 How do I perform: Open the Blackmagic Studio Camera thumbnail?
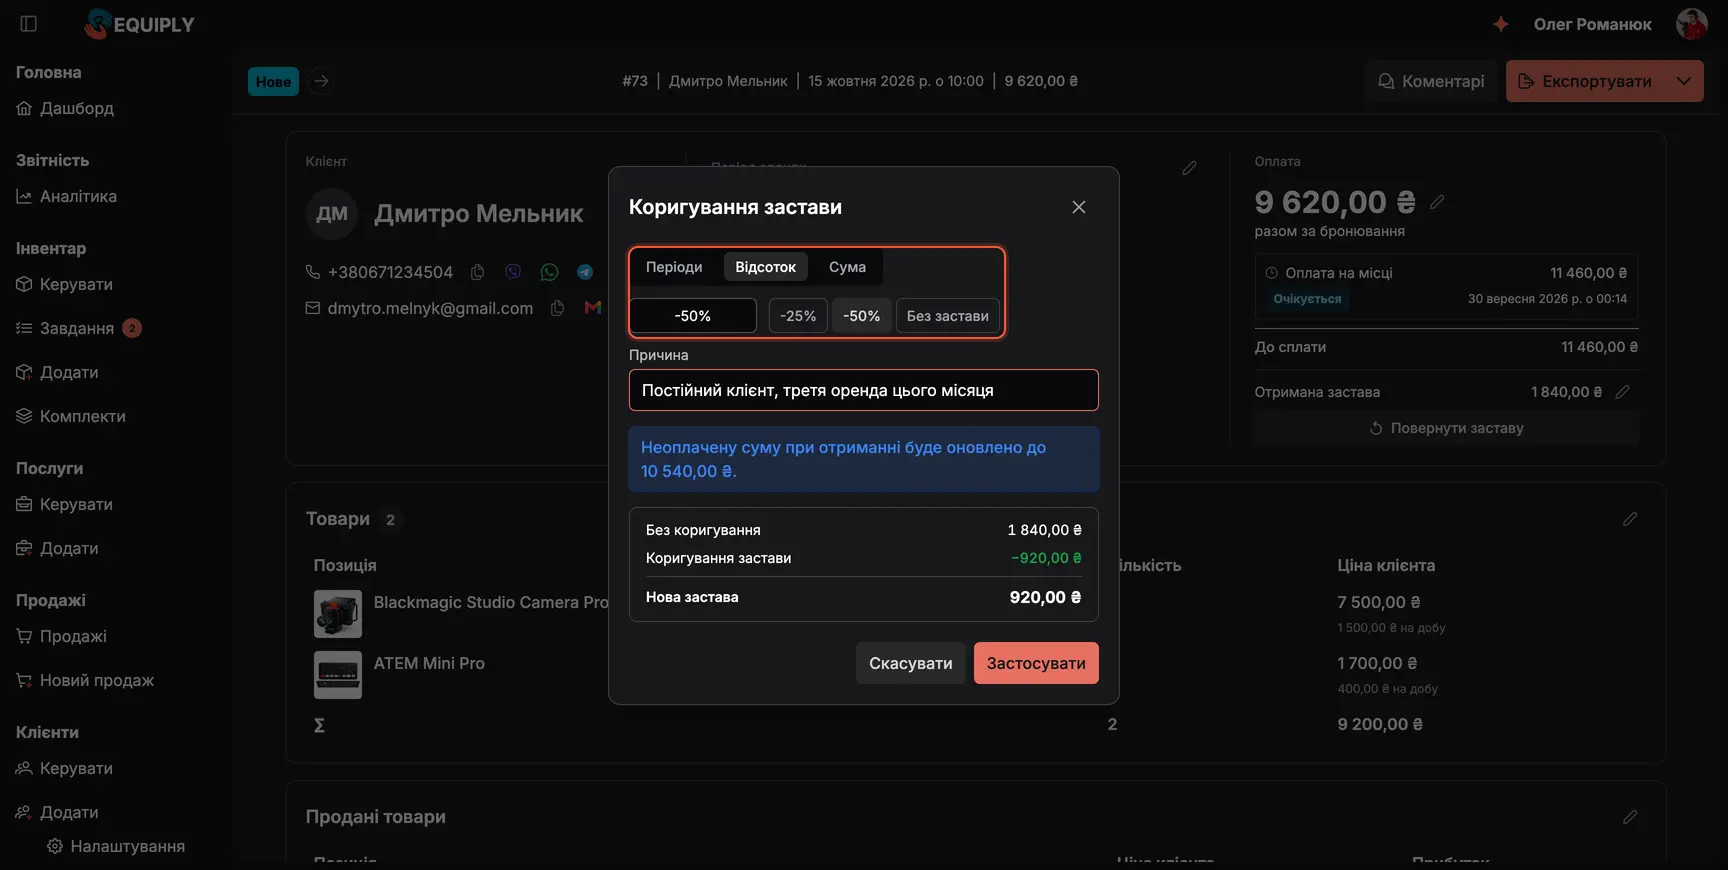click(338, 614)
